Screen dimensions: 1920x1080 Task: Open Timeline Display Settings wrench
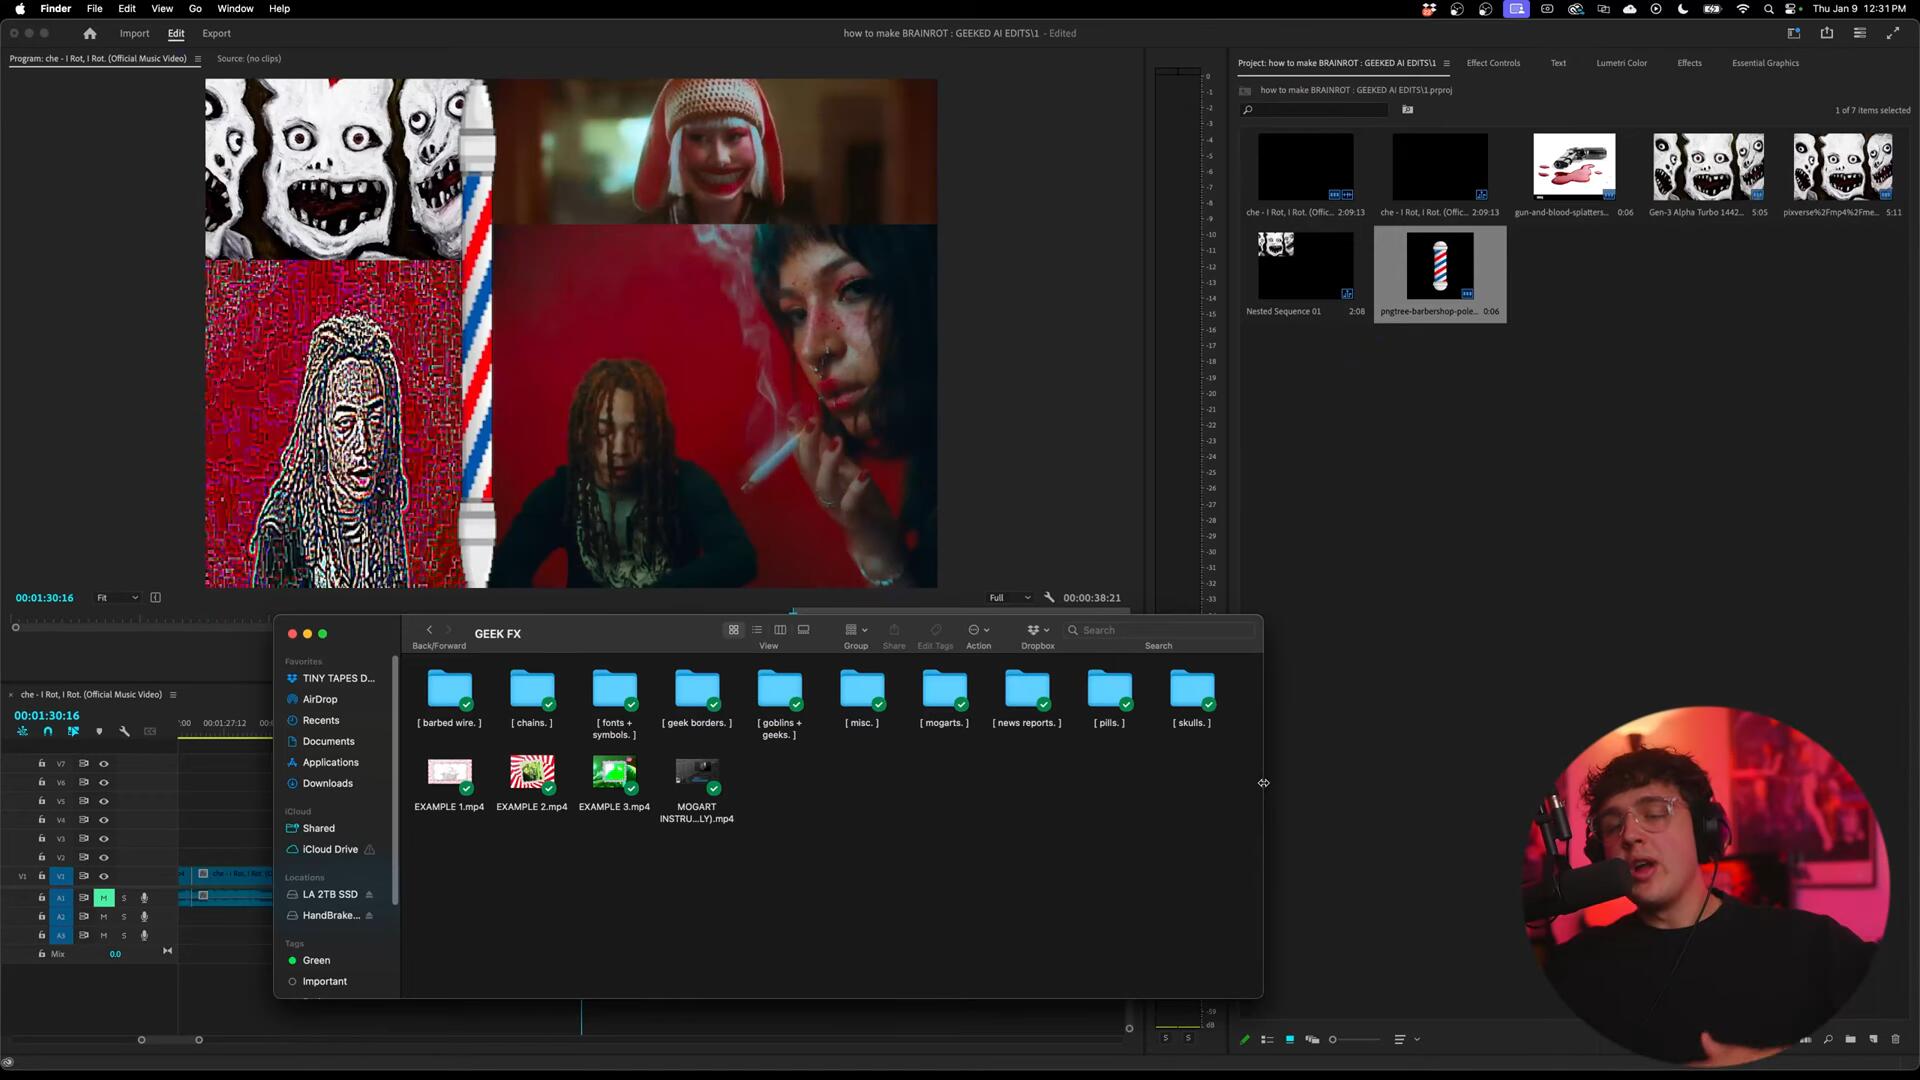click(125, 731)
